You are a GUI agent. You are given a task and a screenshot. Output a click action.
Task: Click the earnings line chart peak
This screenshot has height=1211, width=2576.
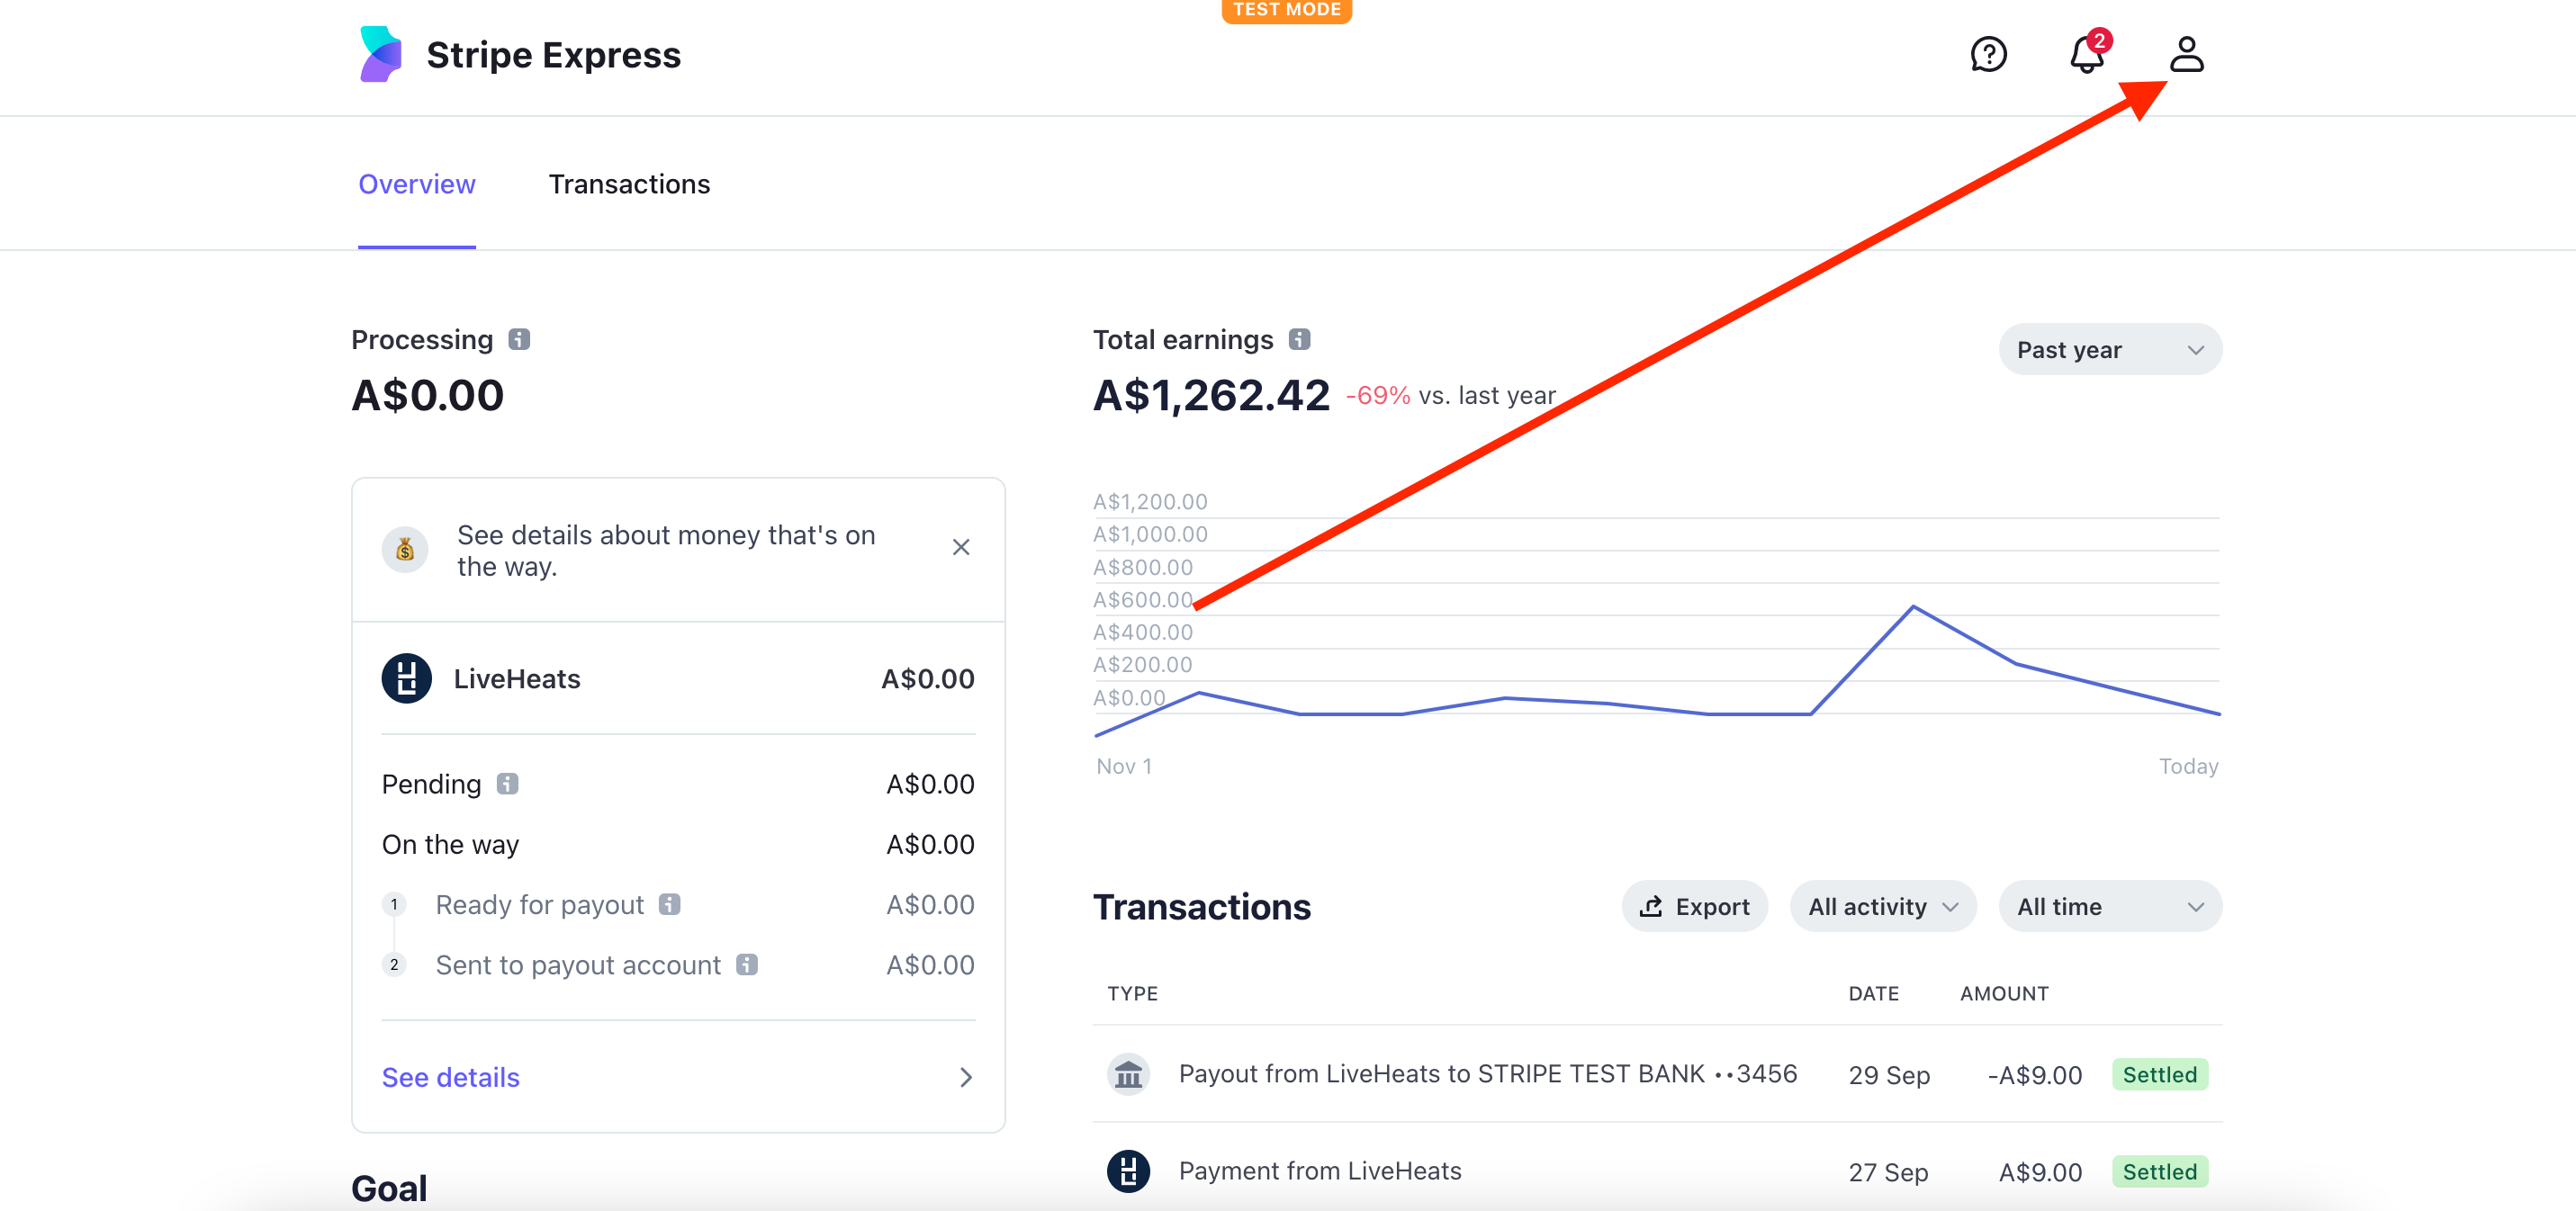(x=1913, y=606)
